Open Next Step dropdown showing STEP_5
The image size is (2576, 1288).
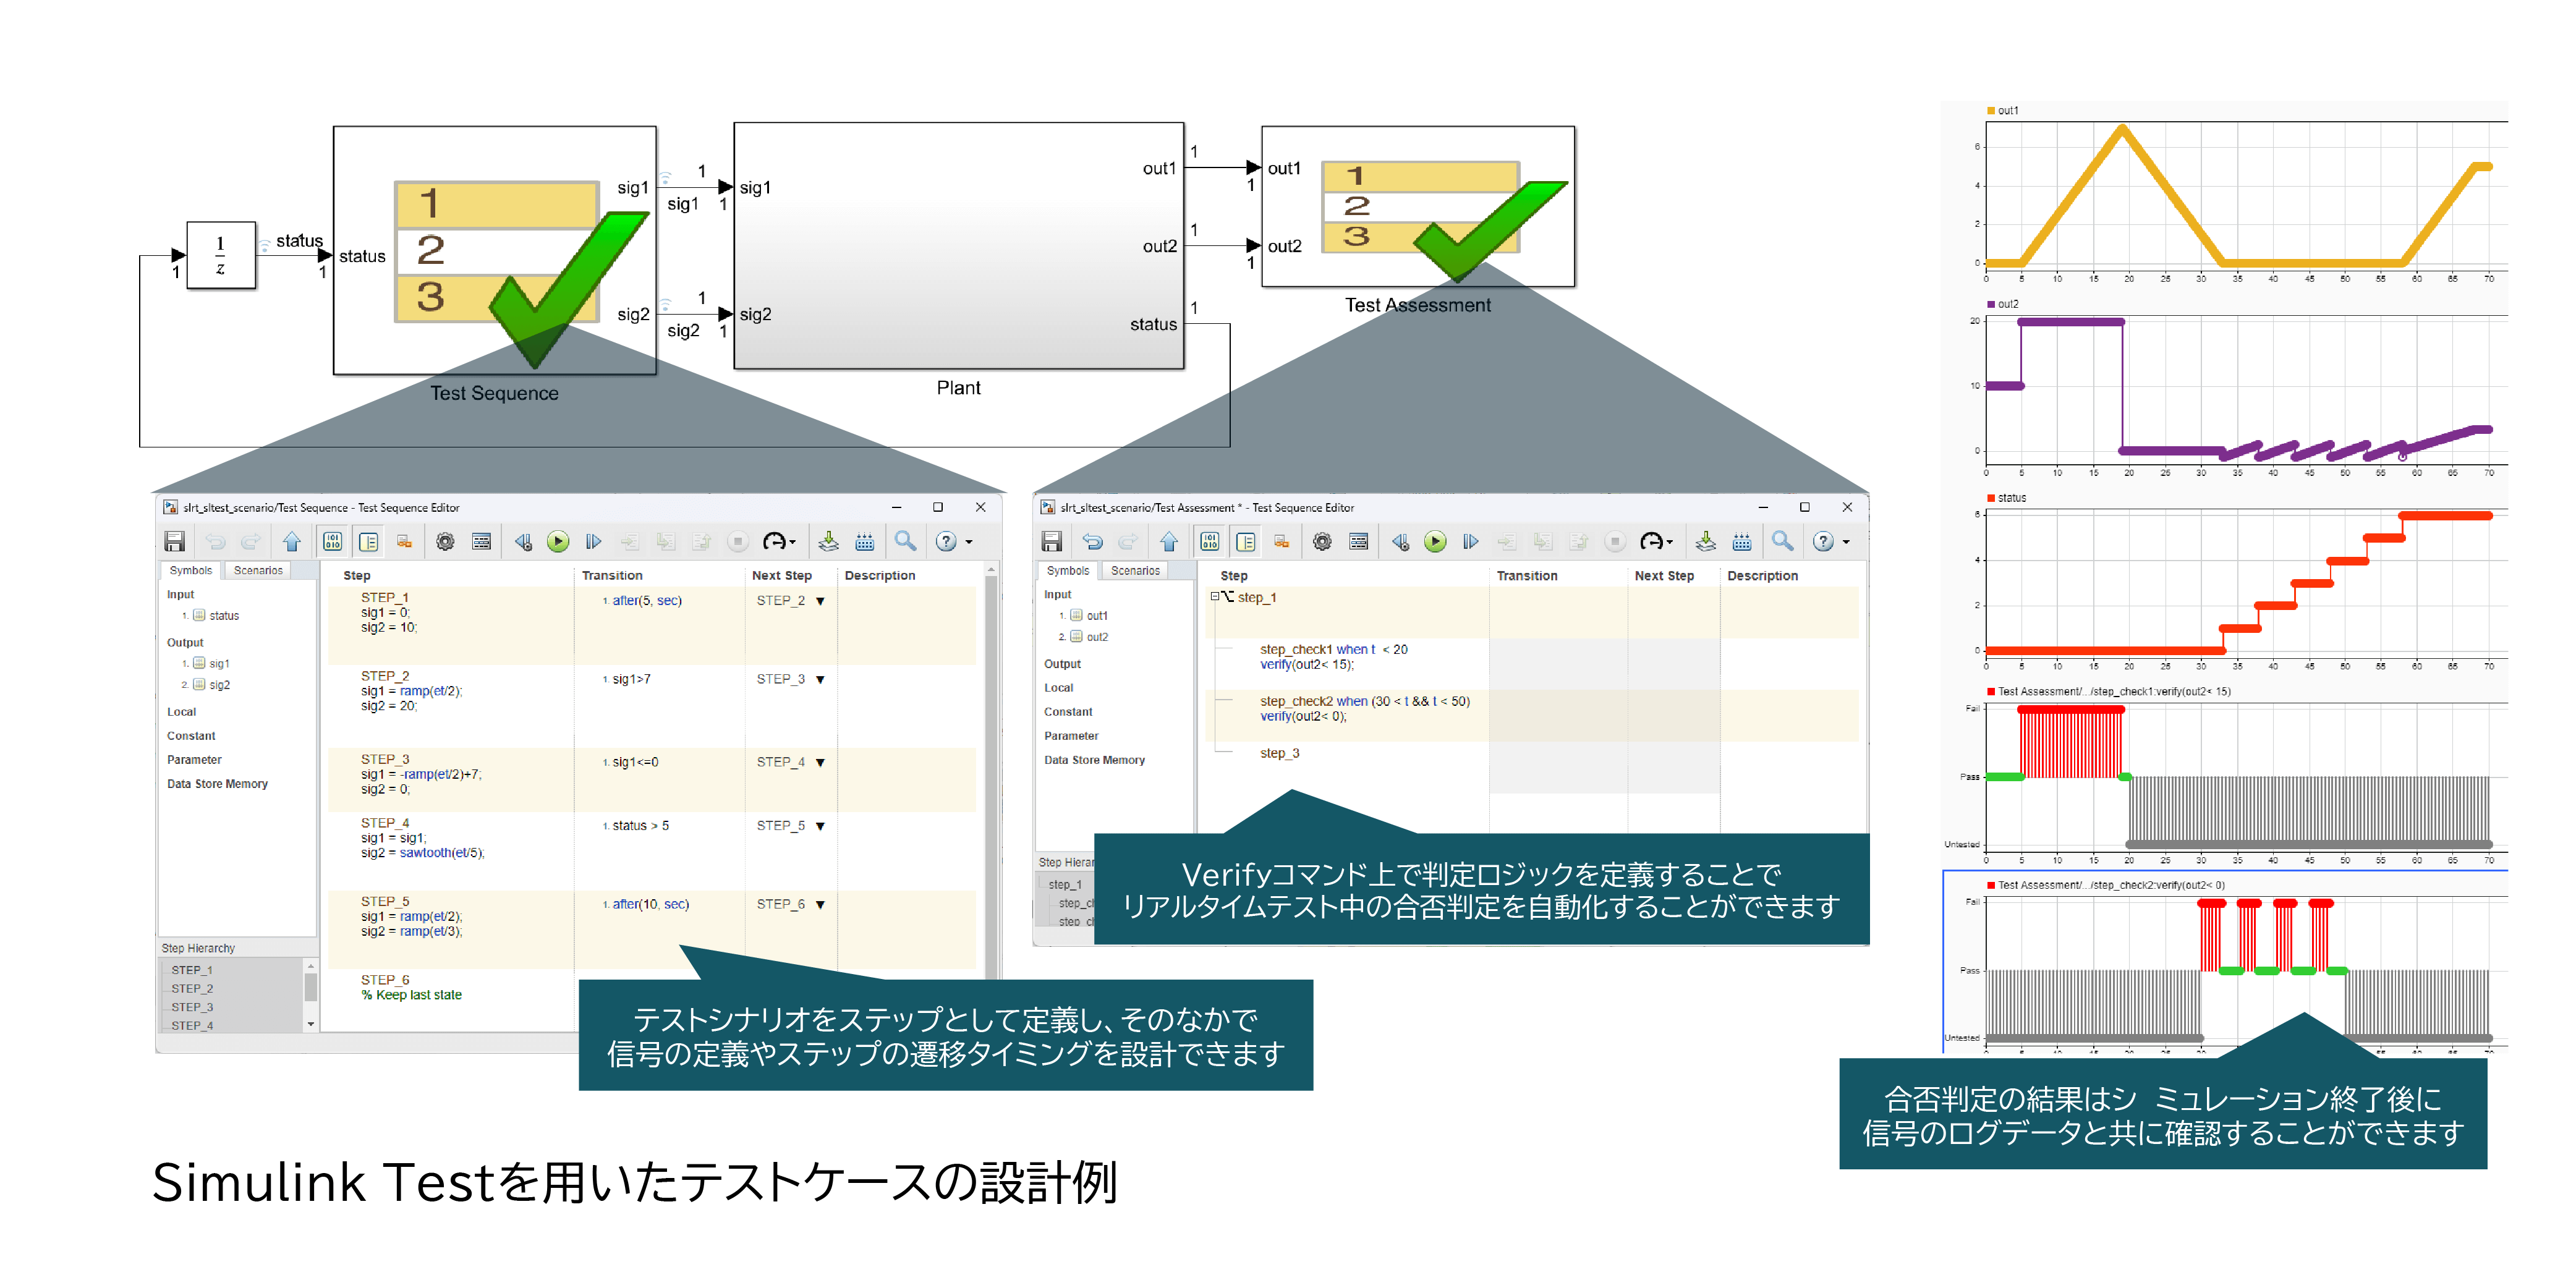point(820,826)
